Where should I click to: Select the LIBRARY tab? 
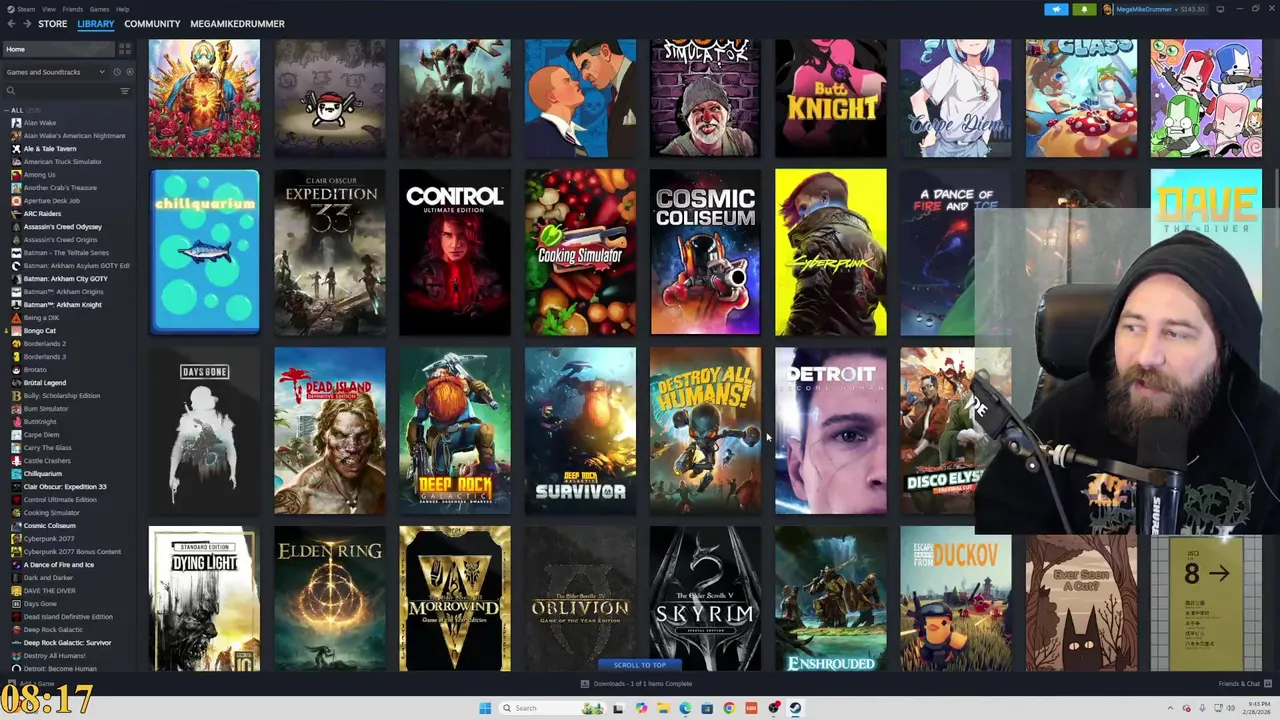pyautogui.click(x=96, y=23)
